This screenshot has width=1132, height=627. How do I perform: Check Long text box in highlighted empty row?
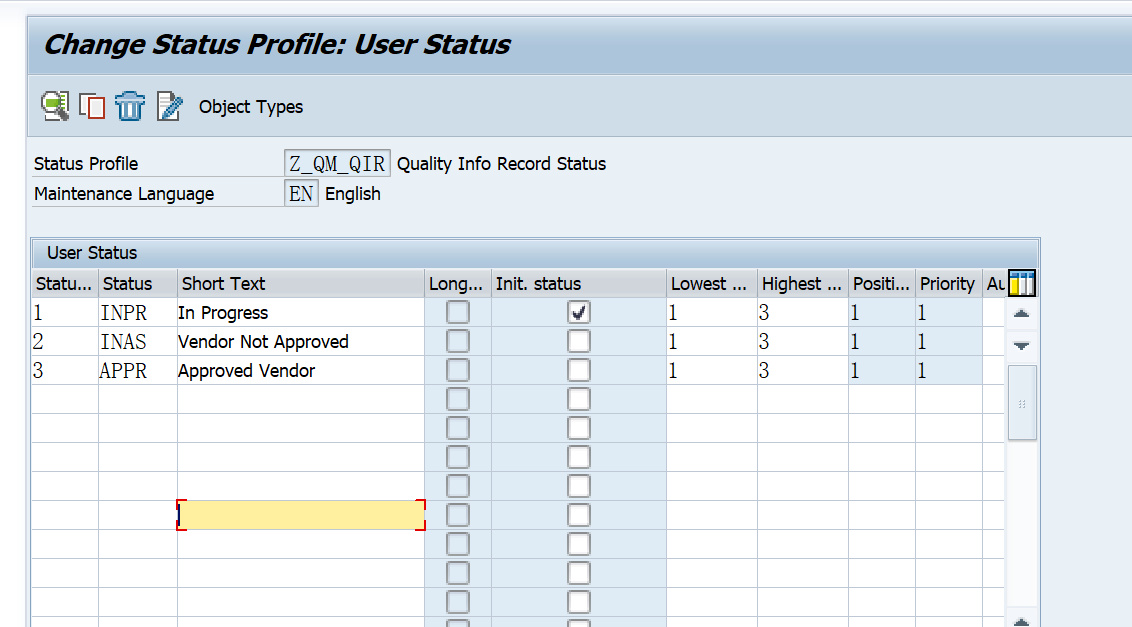(458, 515)
